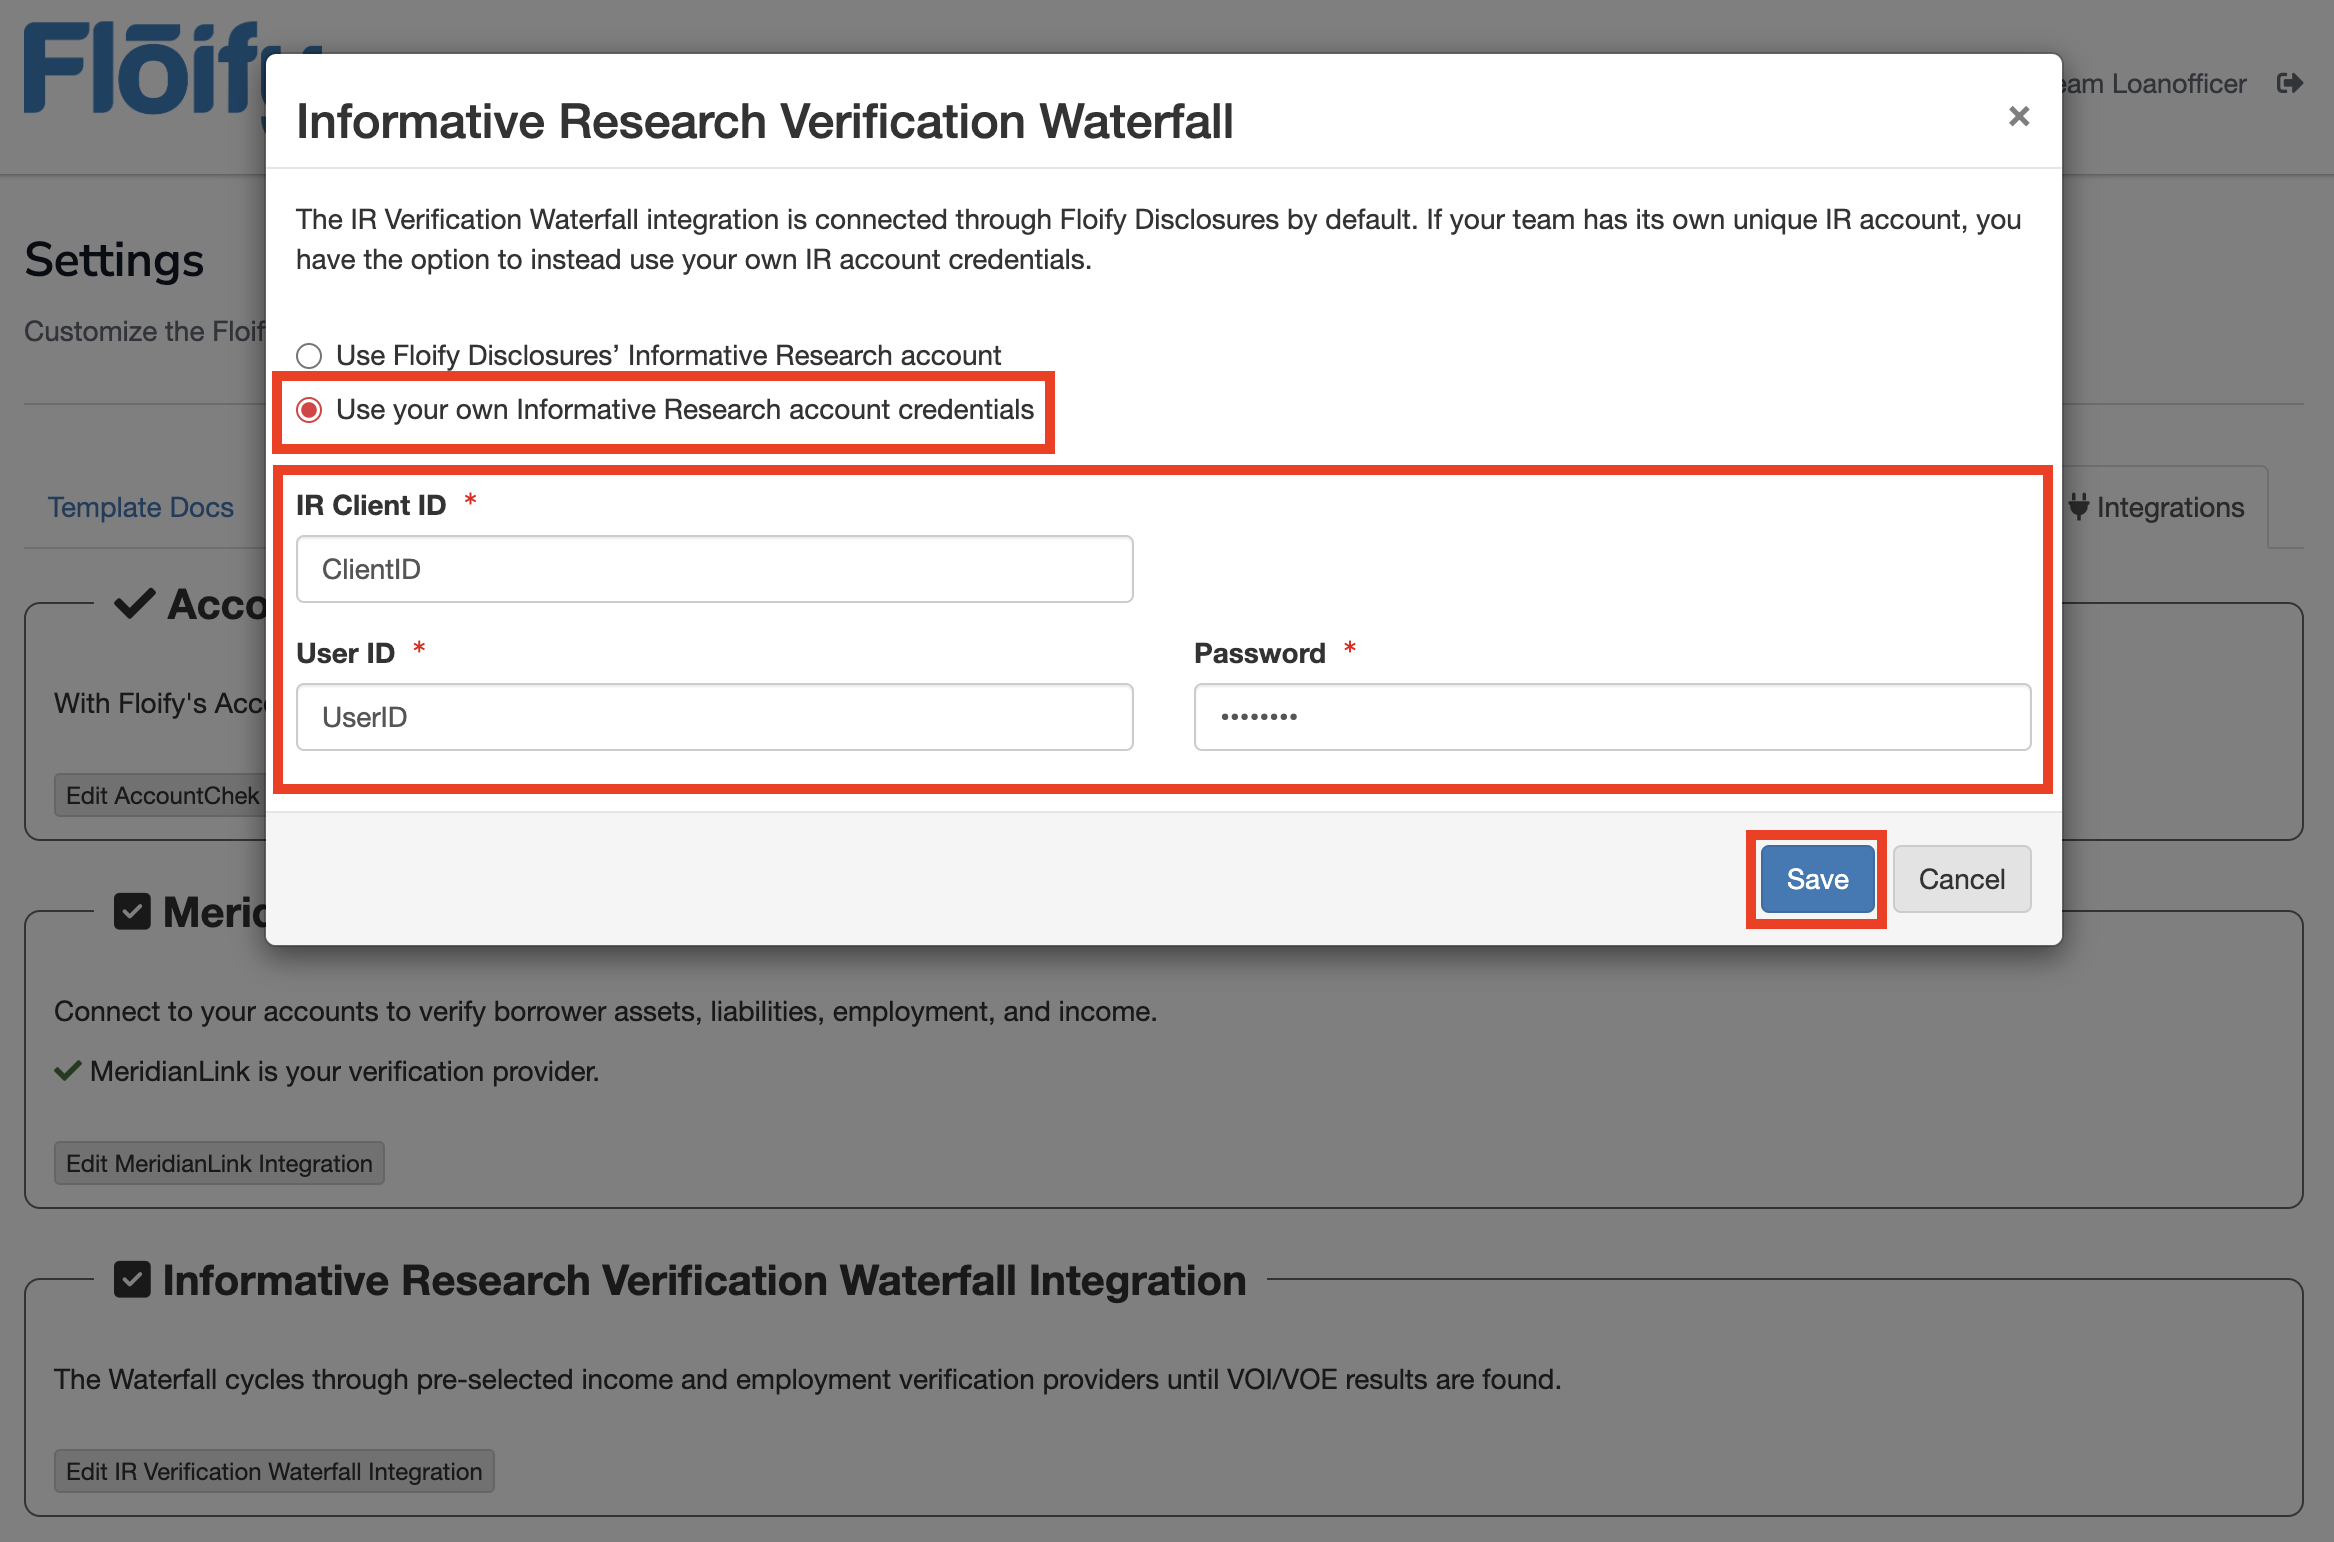Click the green MeridianLink provider checkmark
The width and height of the screenshot is (2334, 1542).
68,1072
